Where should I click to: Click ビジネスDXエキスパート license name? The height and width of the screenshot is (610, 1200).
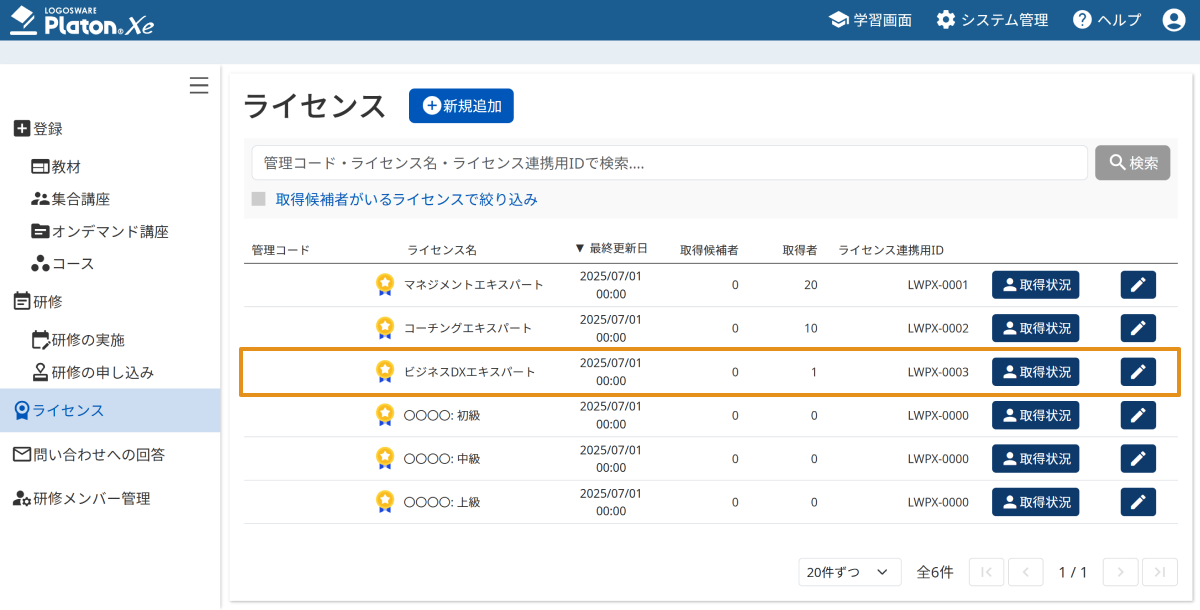click(470, 372)
